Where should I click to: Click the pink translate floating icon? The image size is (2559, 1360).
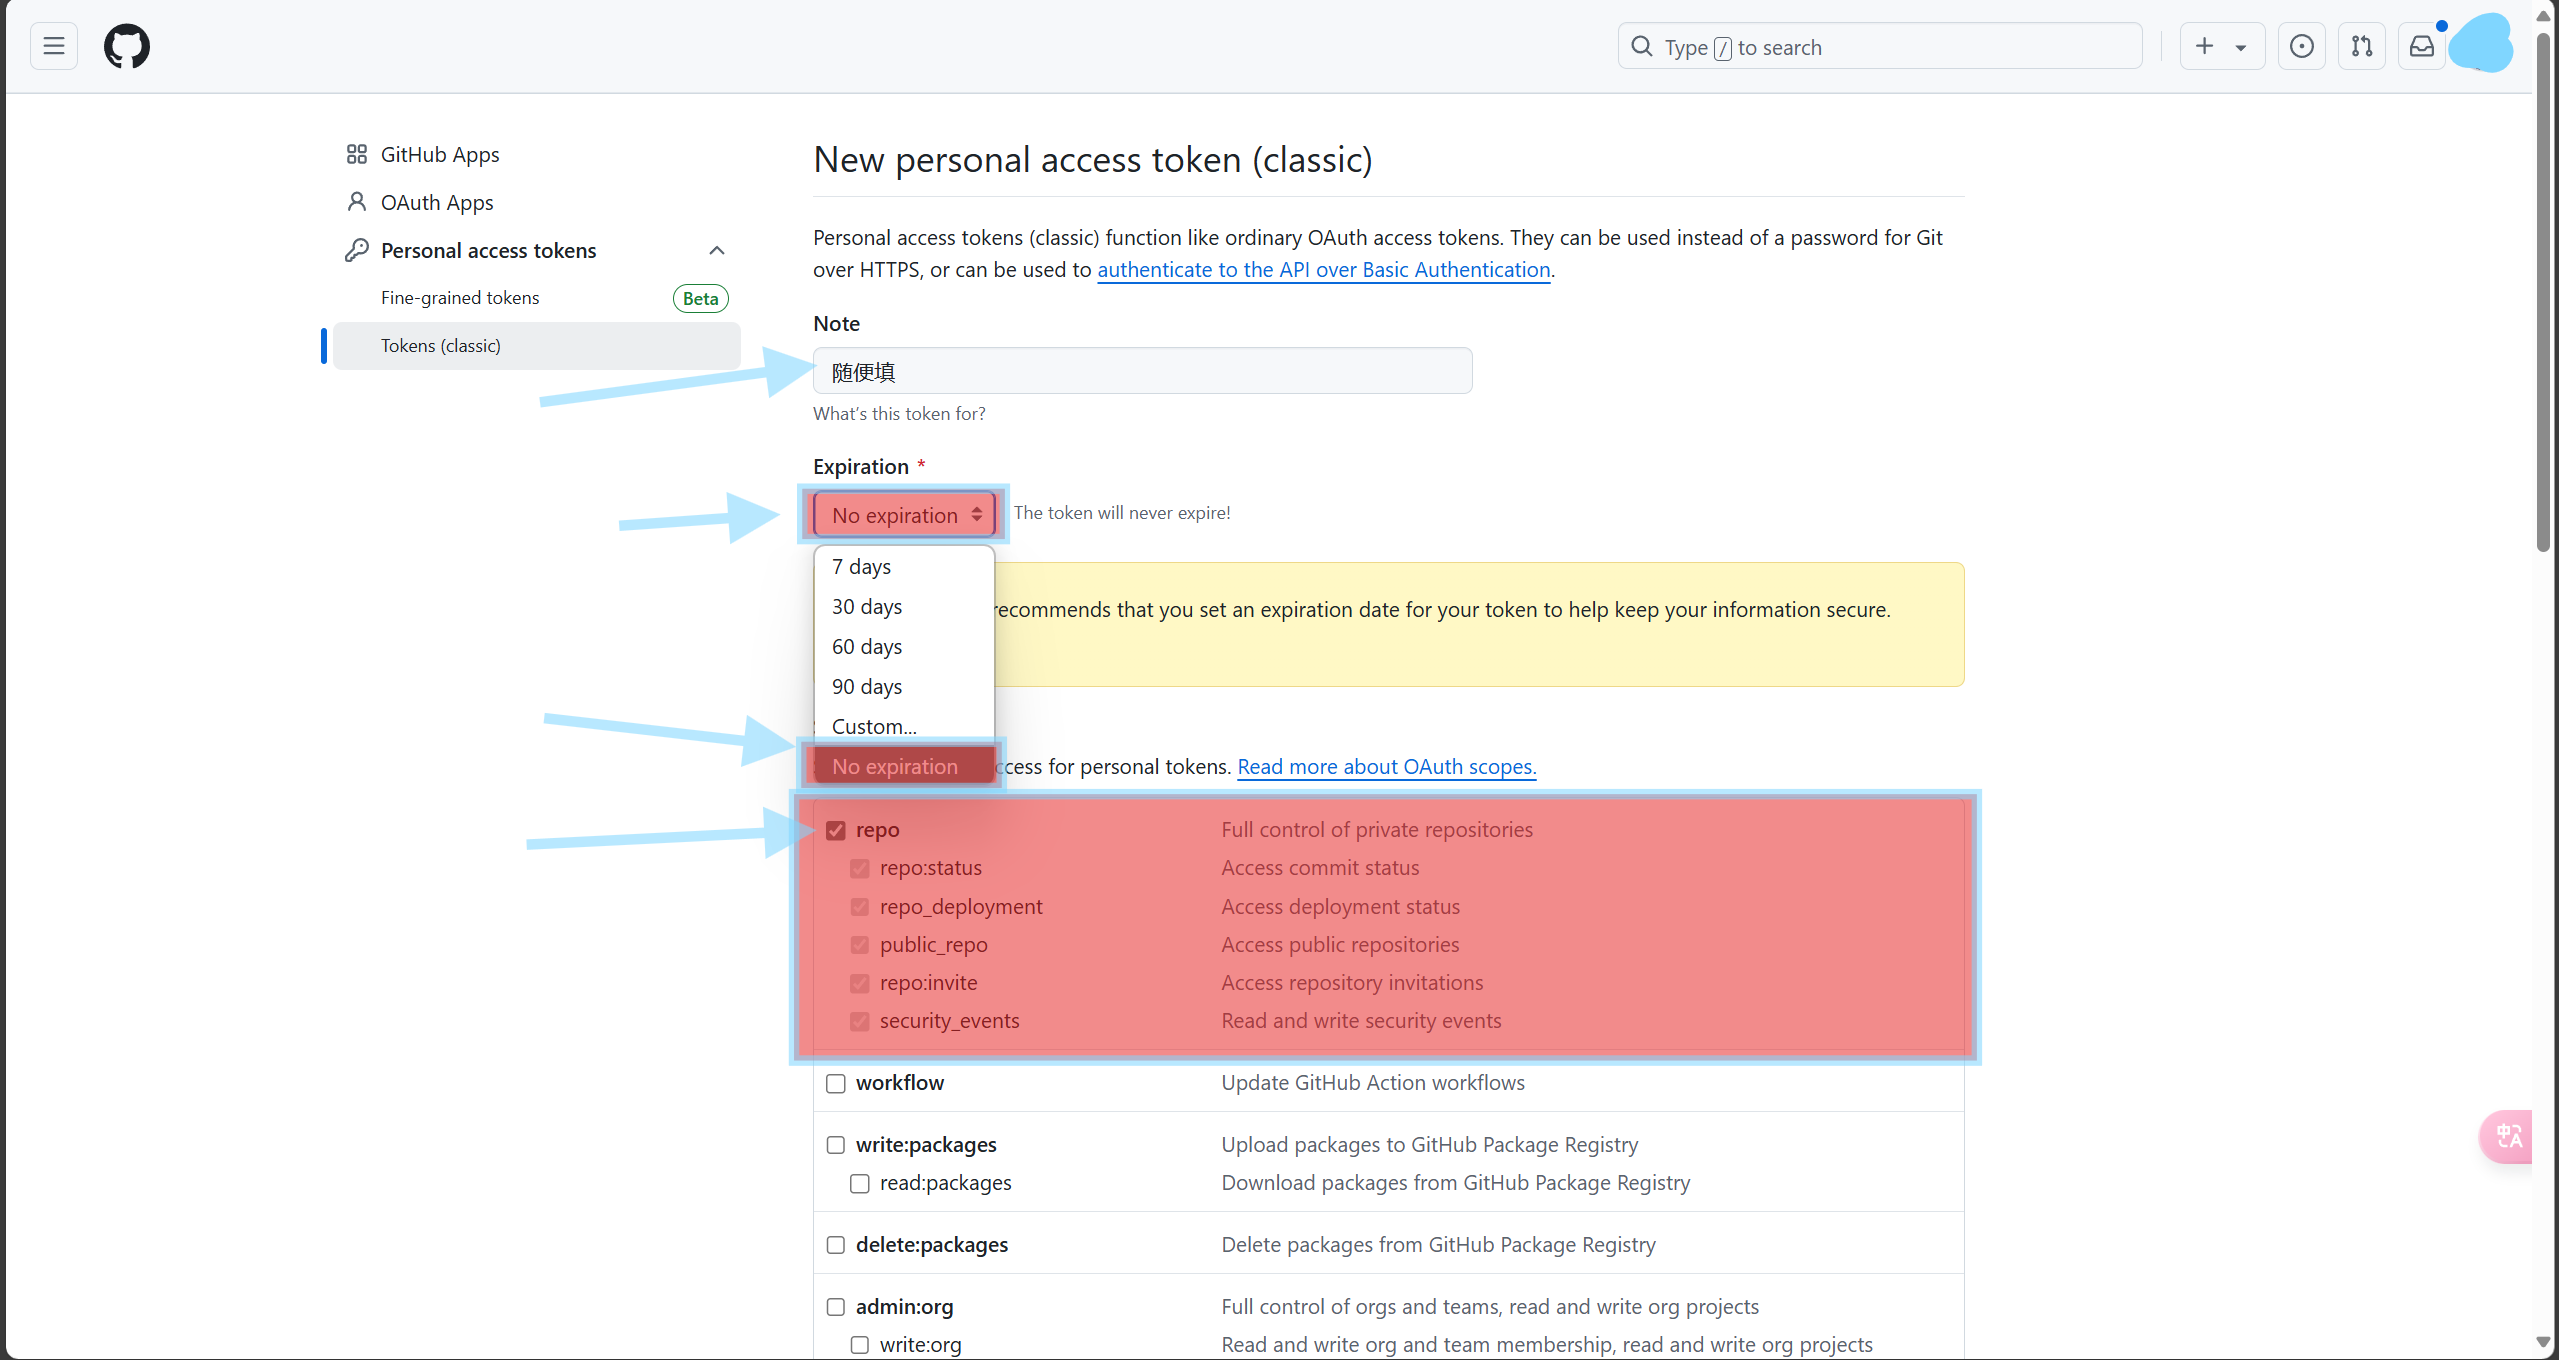coord(2508,1136)
